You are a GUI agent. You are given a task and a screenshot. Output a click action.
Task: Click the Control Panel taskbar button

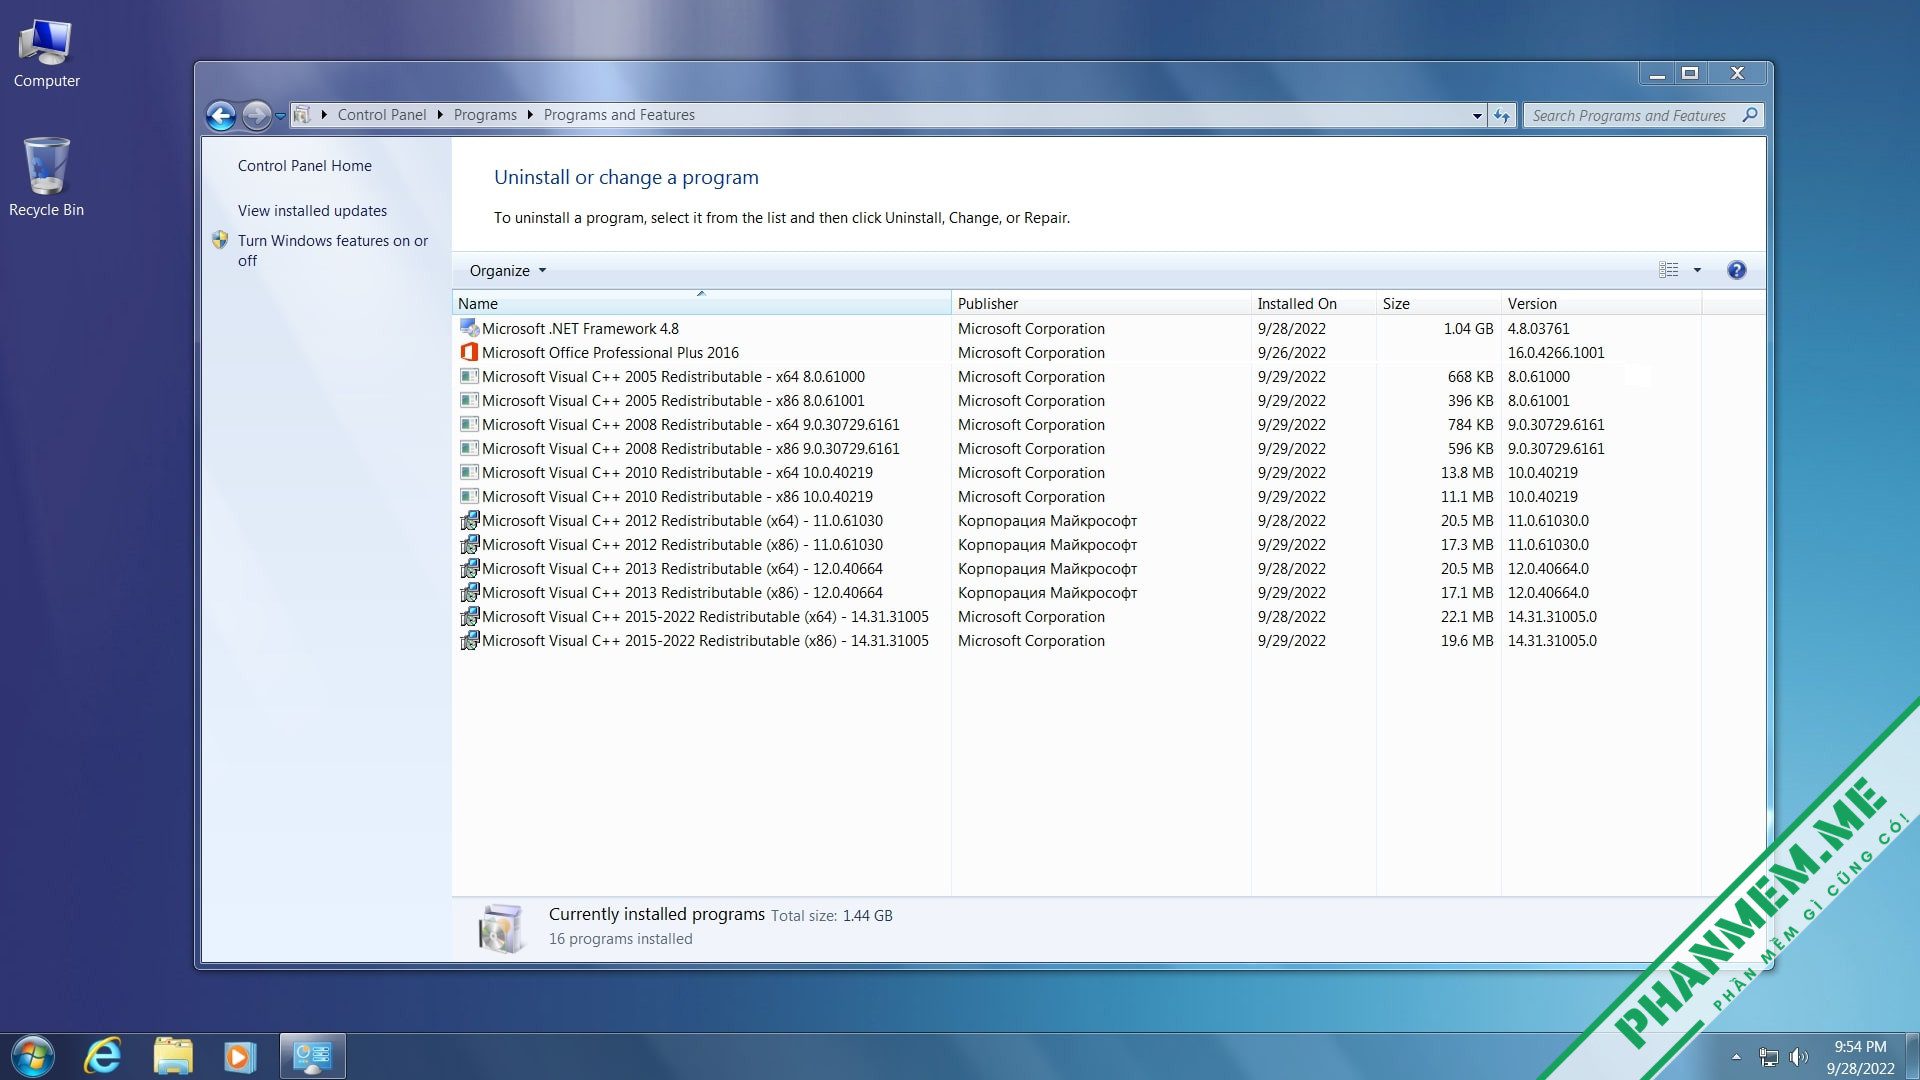(x=313, y=1056)
